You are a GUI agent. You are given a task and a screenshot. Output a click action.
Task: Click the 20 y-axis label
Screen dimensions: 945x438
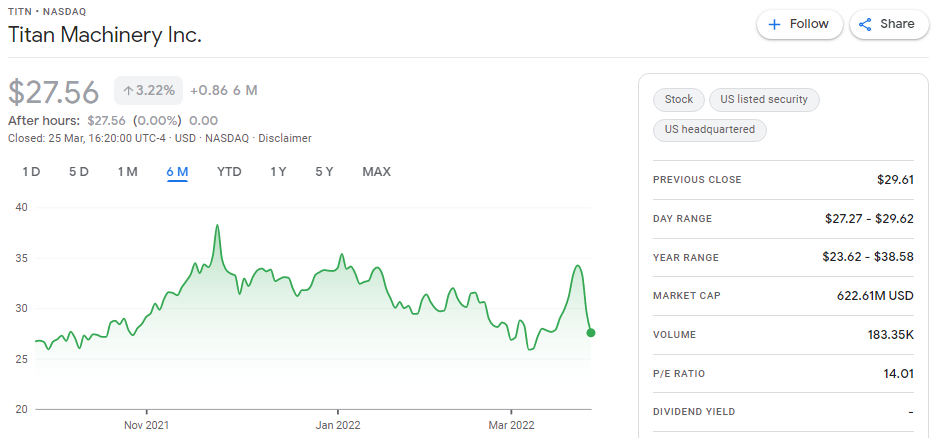pos(23,410)
